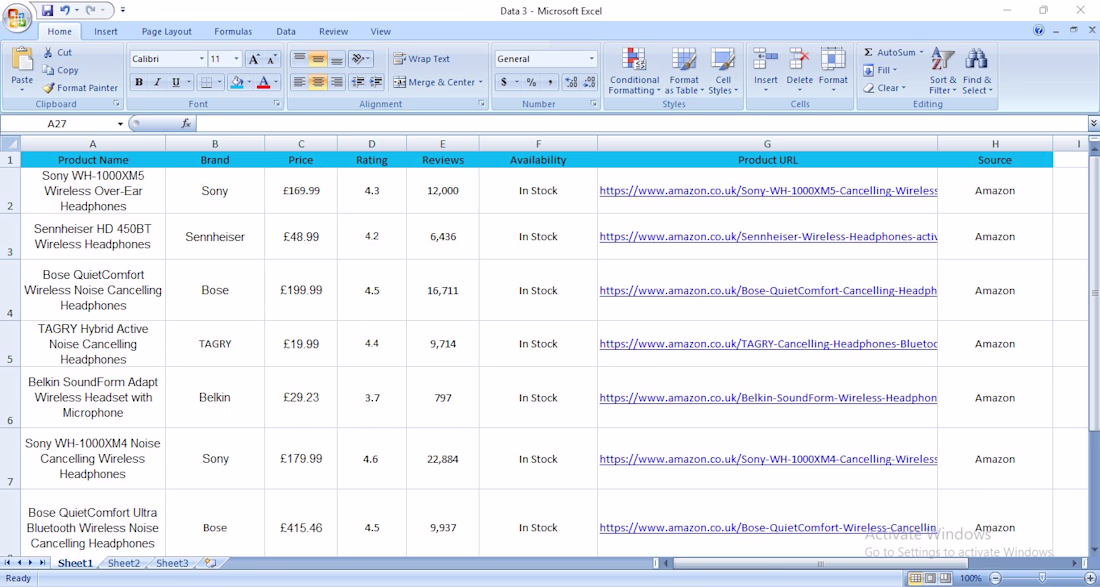
Task: Toggle Wrap Text for cells
Action: (422, 59)
